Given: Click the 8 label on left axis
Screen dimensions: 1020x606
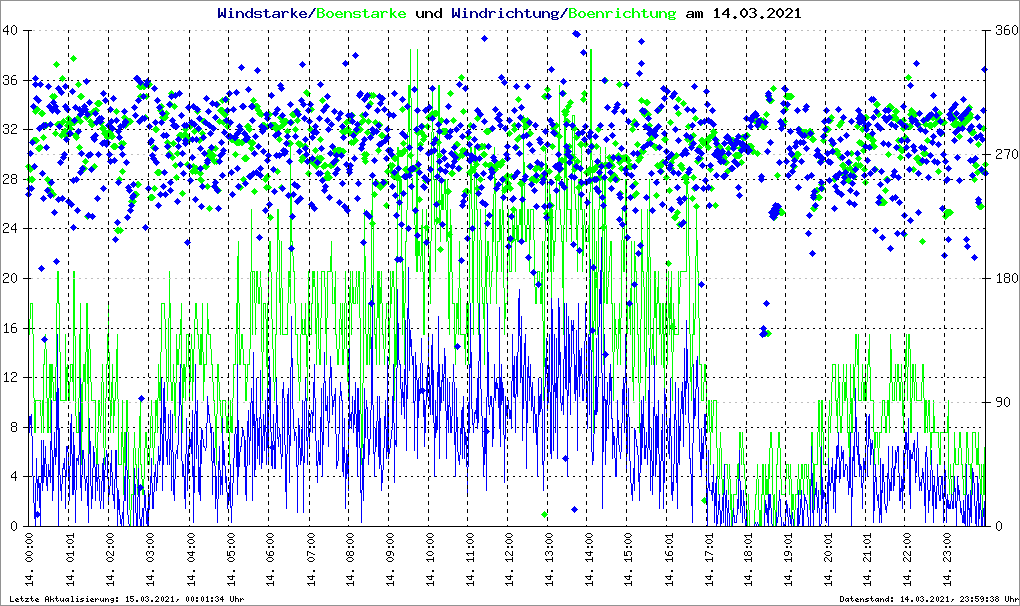Looking at the screenshot, I should (x=14, y=427).
